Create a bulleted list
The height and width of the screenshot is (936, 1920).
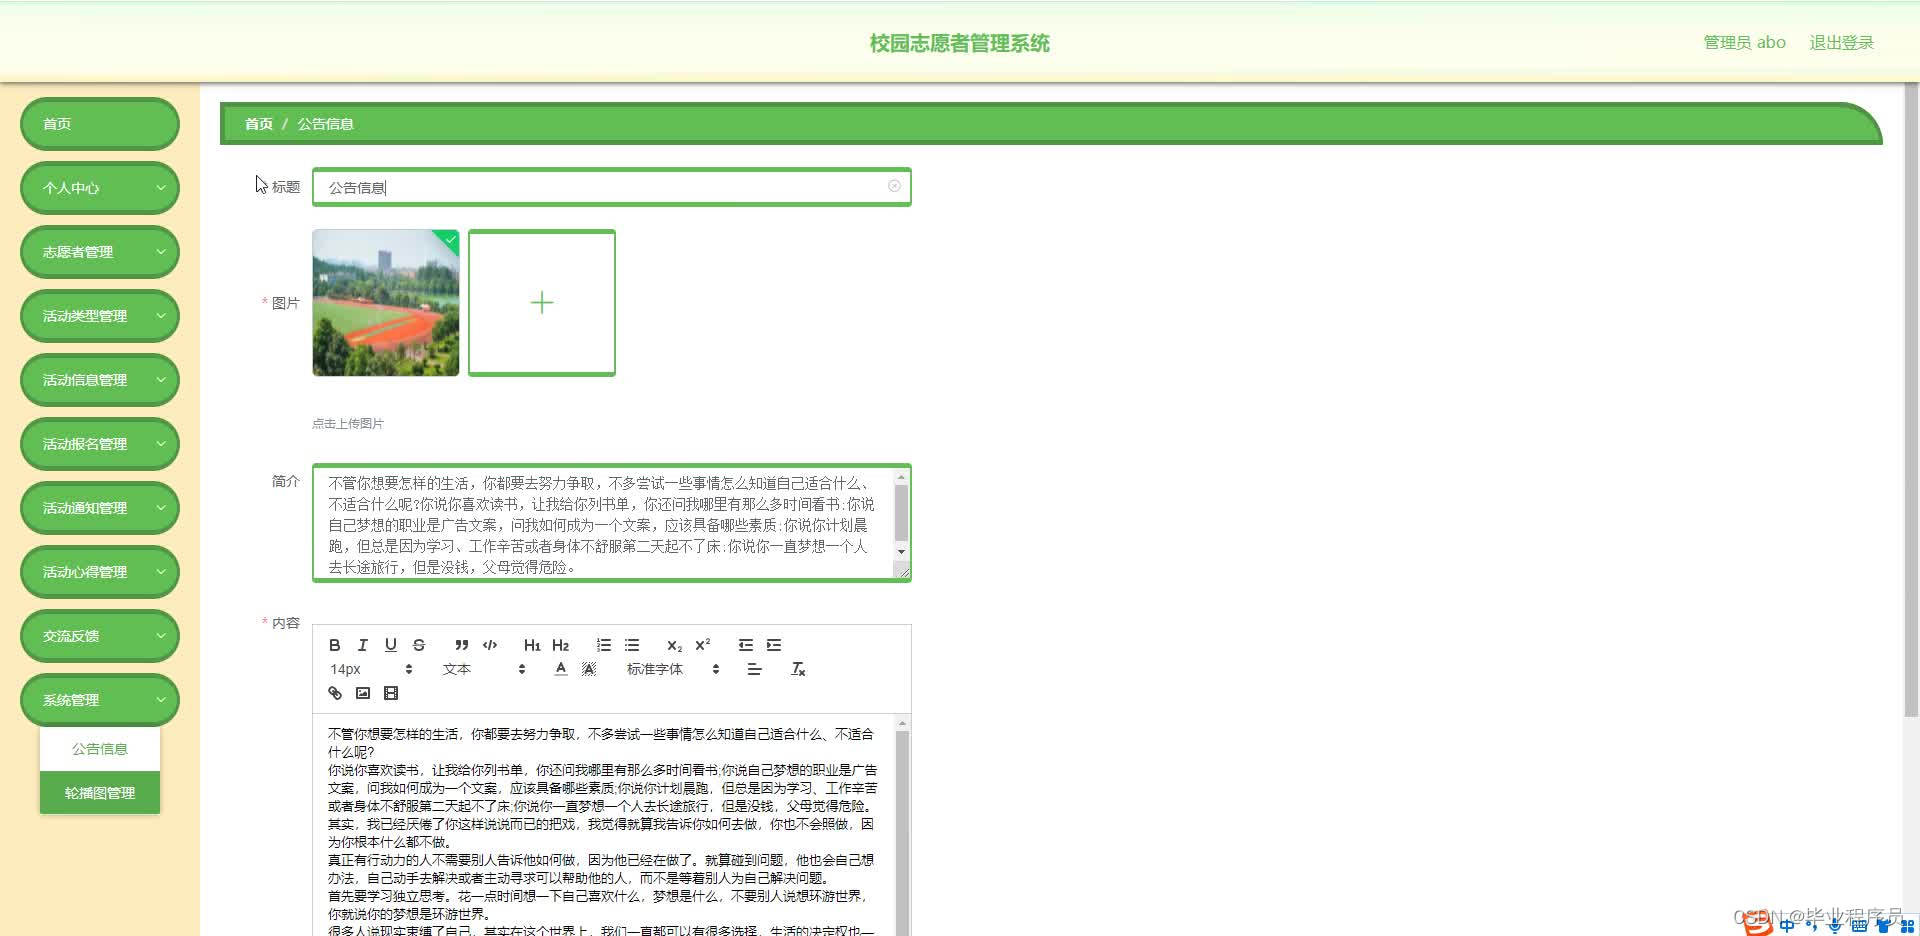pyautogui.click(x=632, y=645)
